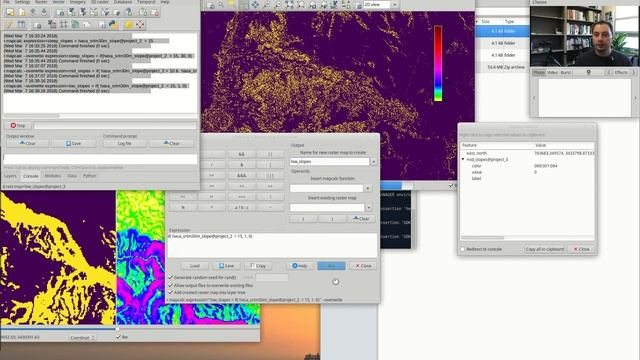
Task: Open Raster menu in Layer Manager
Action: point(41,2)
